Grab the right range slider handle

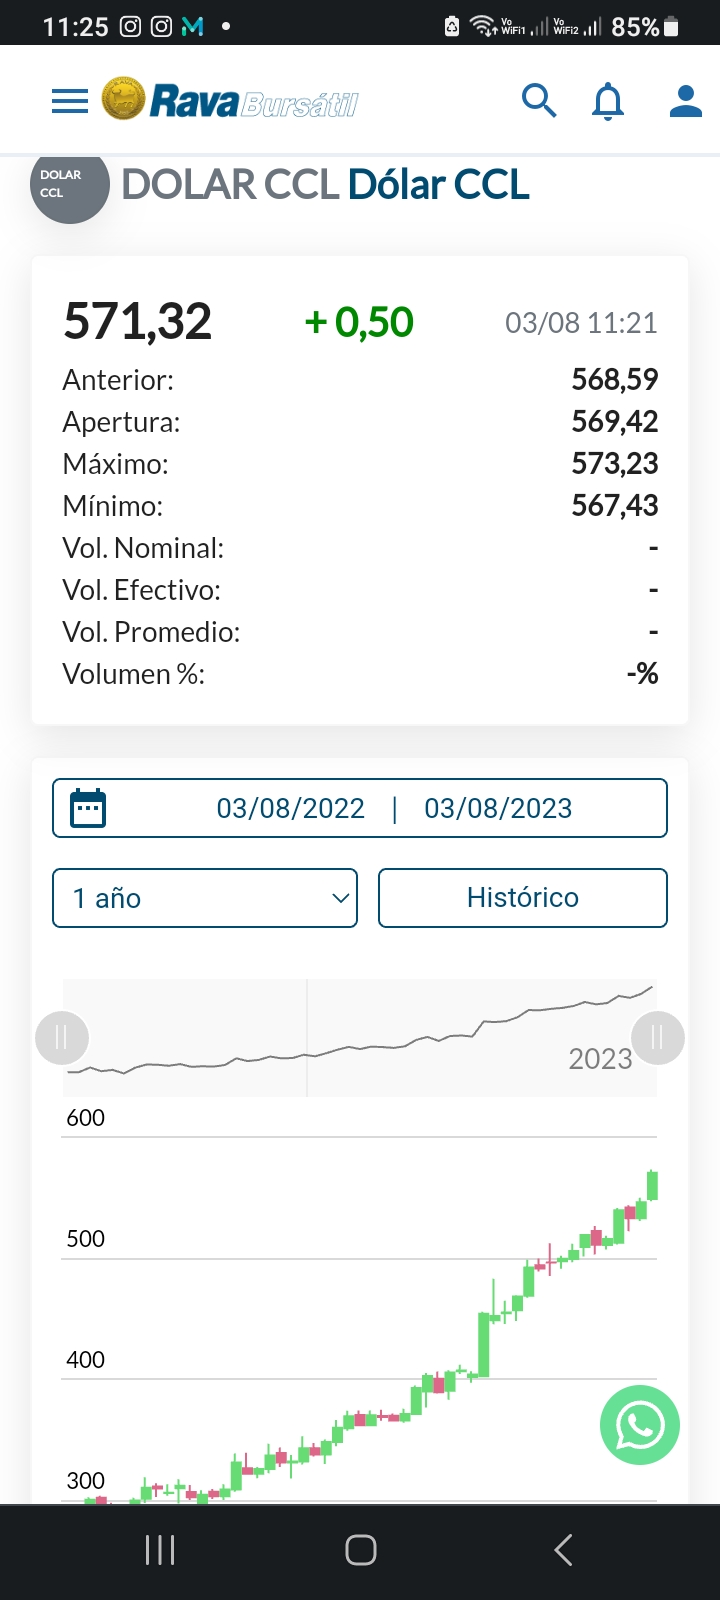click(658, 1037)
